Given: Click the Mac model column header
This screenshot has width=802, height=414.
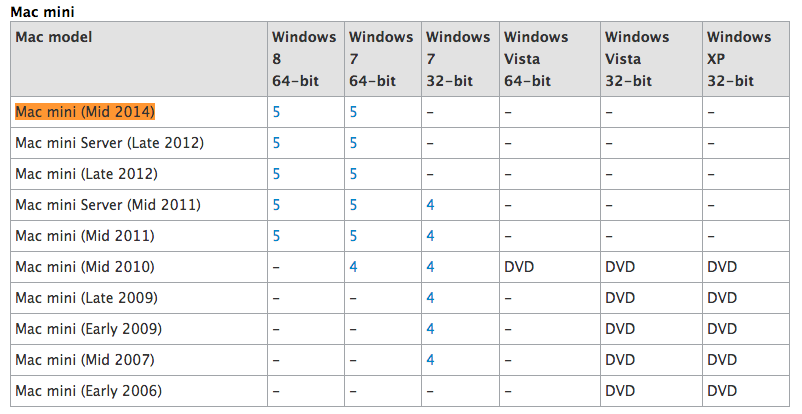Looking at the screenshot, I should tap(54, 37).
